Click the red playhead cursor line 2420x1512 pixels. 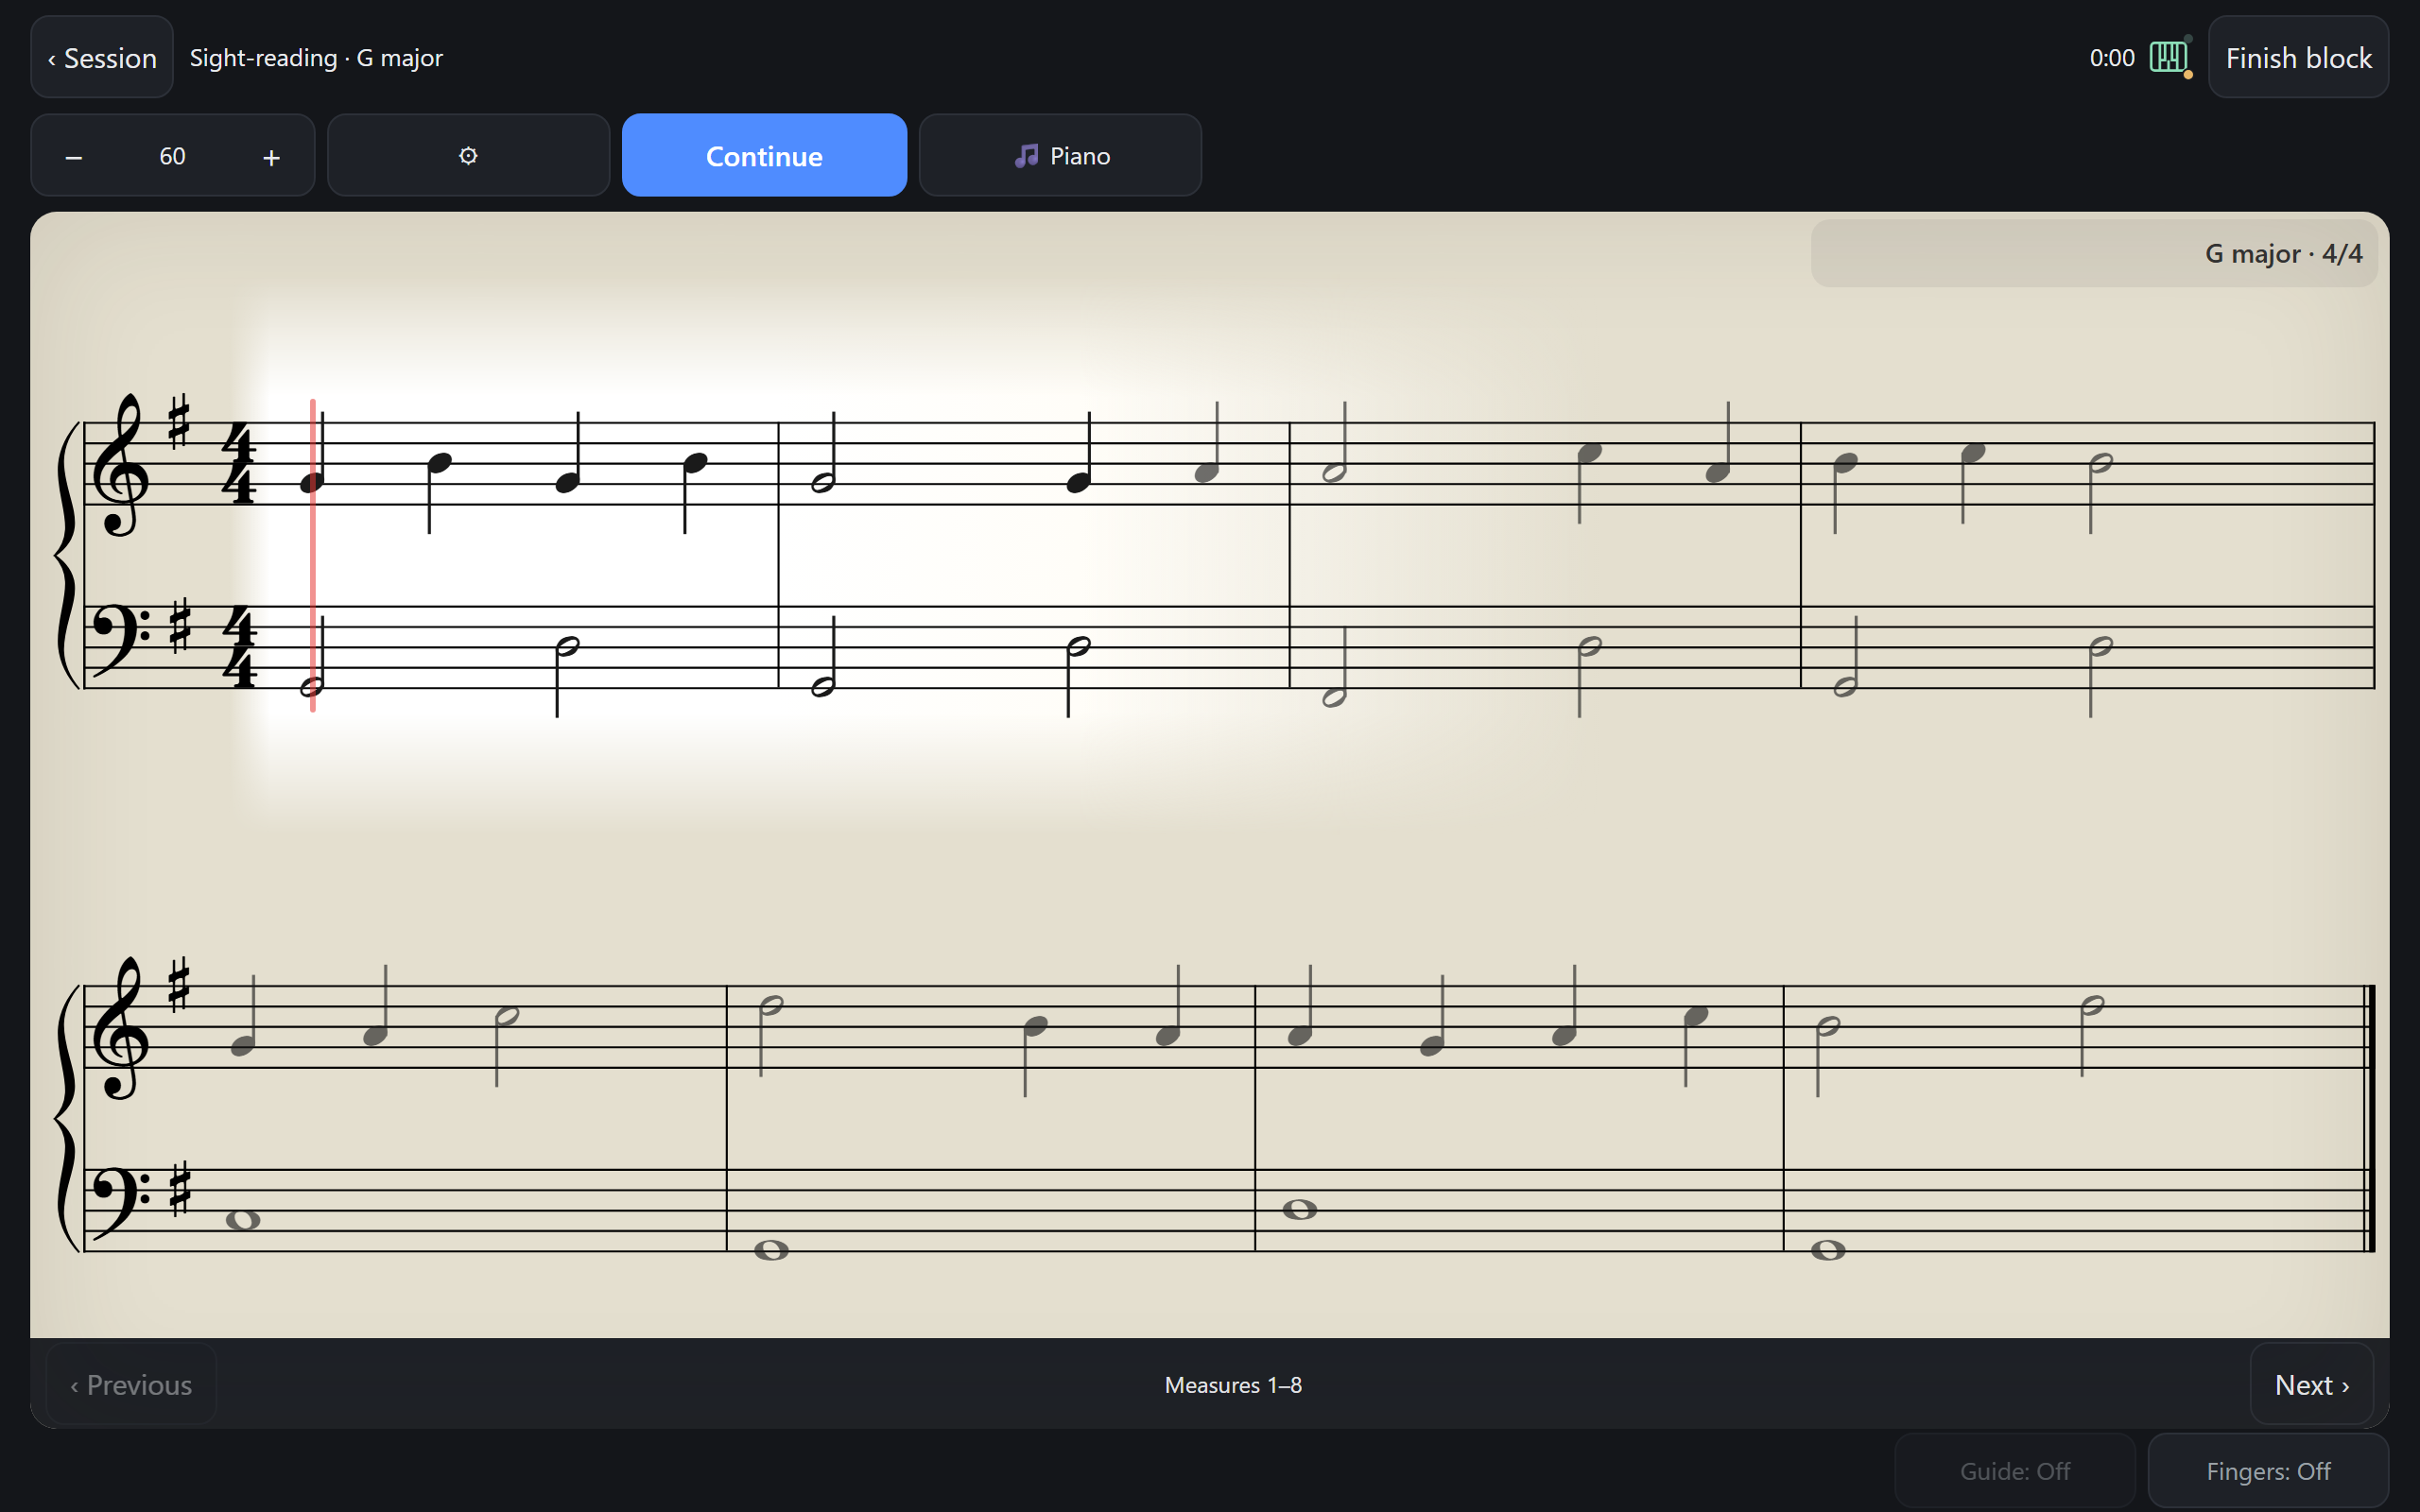point(313,555)
